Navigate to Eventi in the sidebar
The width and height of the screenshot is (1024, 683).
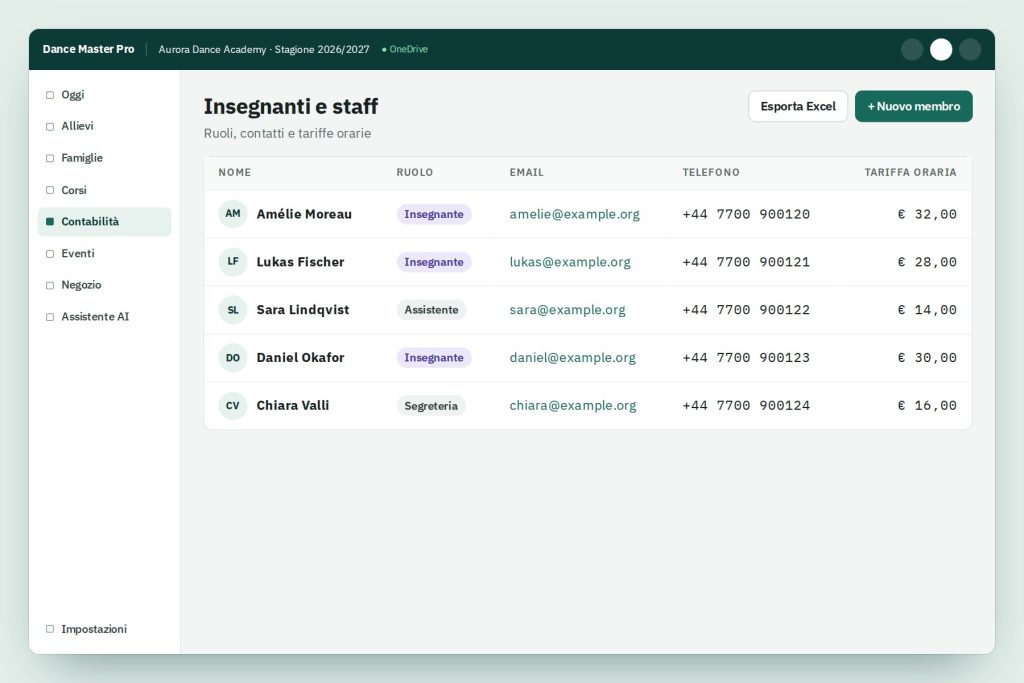(x=104, y=253)
